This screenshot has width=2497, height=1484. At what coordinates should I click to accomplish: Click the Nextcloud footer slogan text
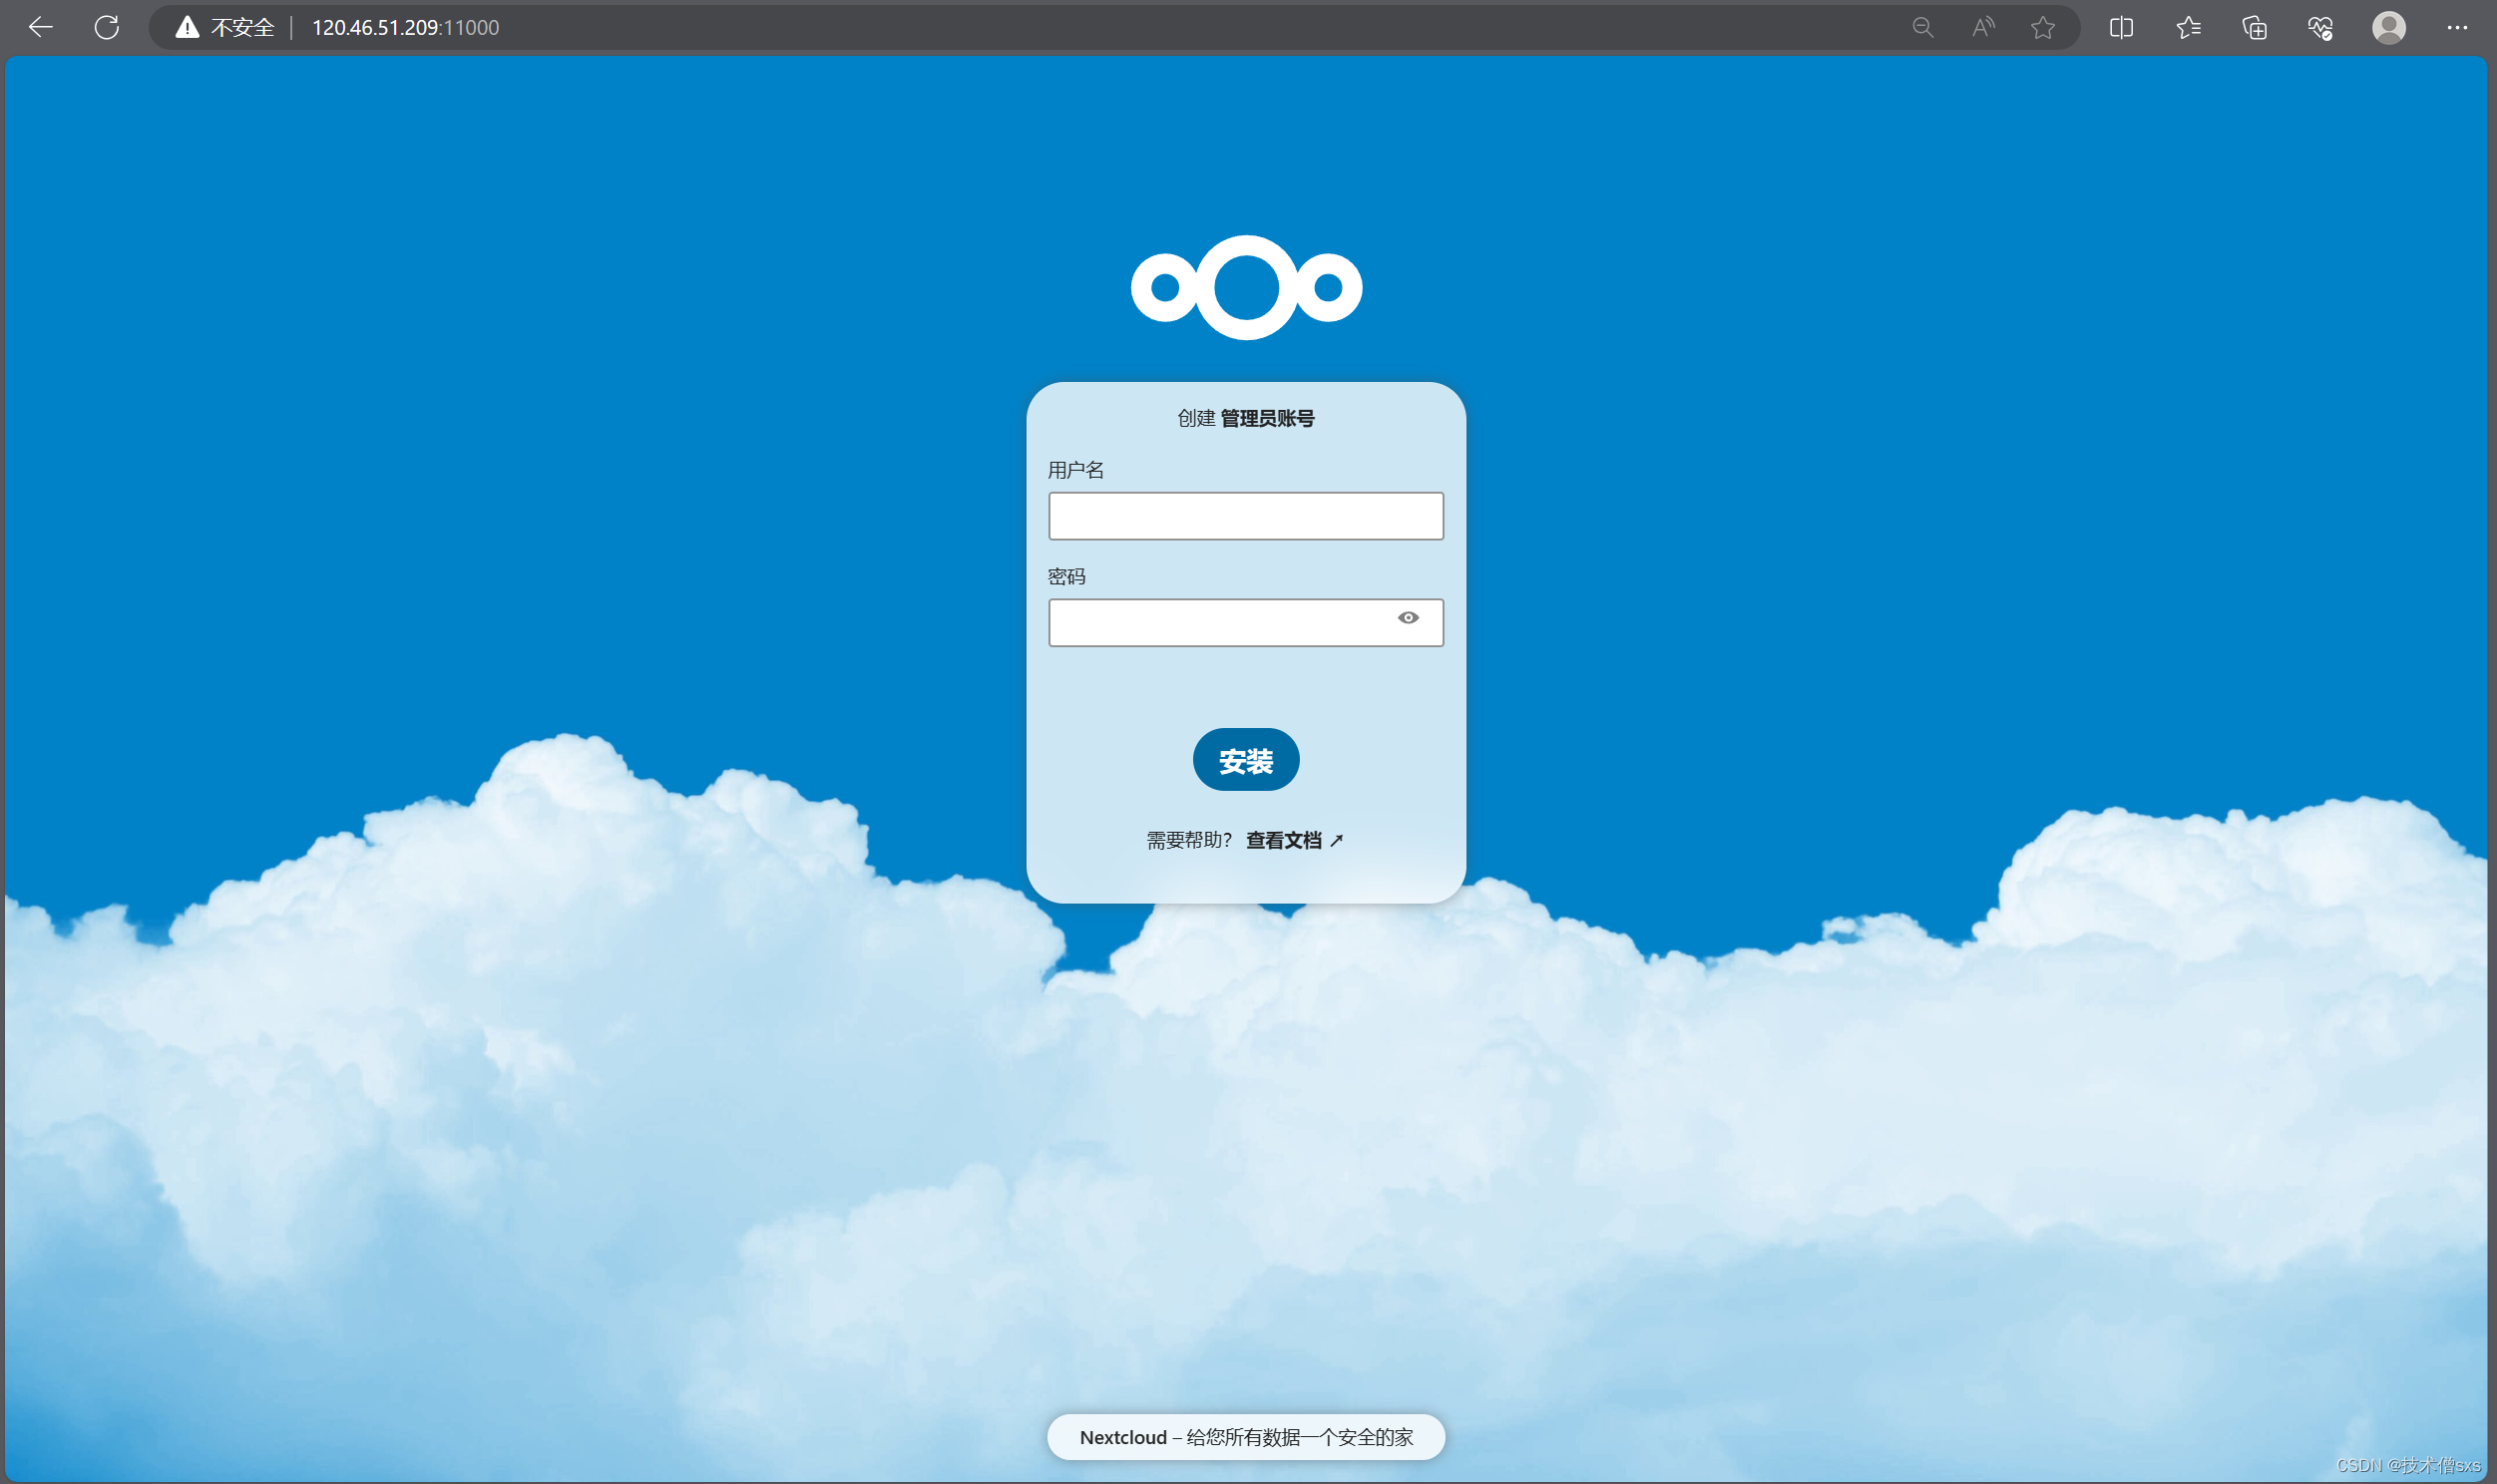pos(1246,1437)
